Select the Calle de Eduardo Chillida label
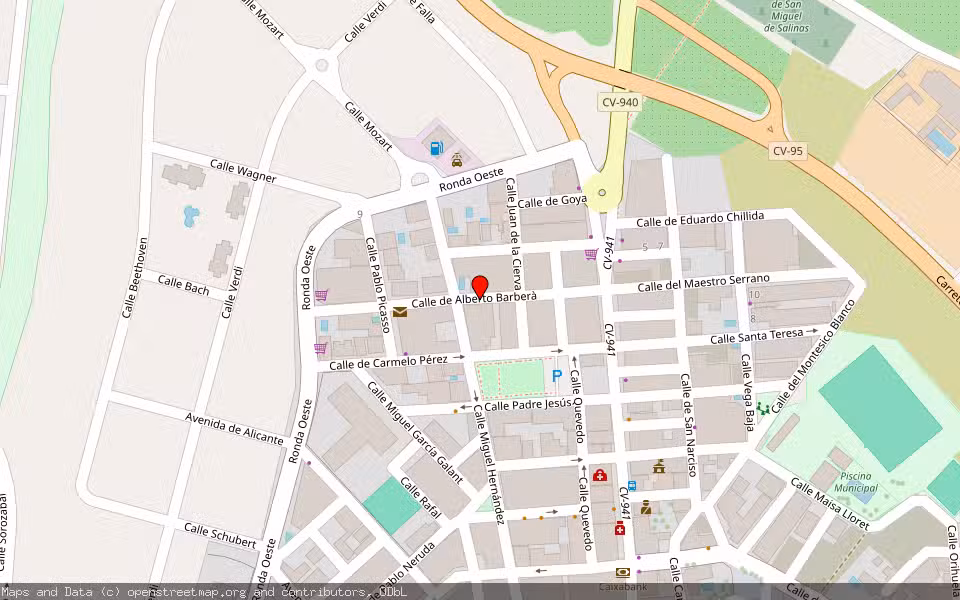The image size is (960, 600). tap(700, 219)
